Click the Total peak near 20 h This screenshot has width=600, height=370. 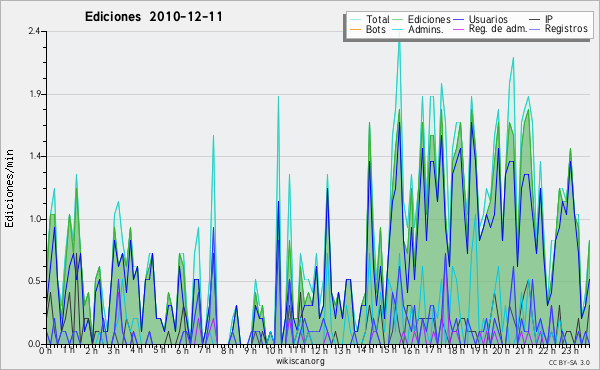[513, 59]
